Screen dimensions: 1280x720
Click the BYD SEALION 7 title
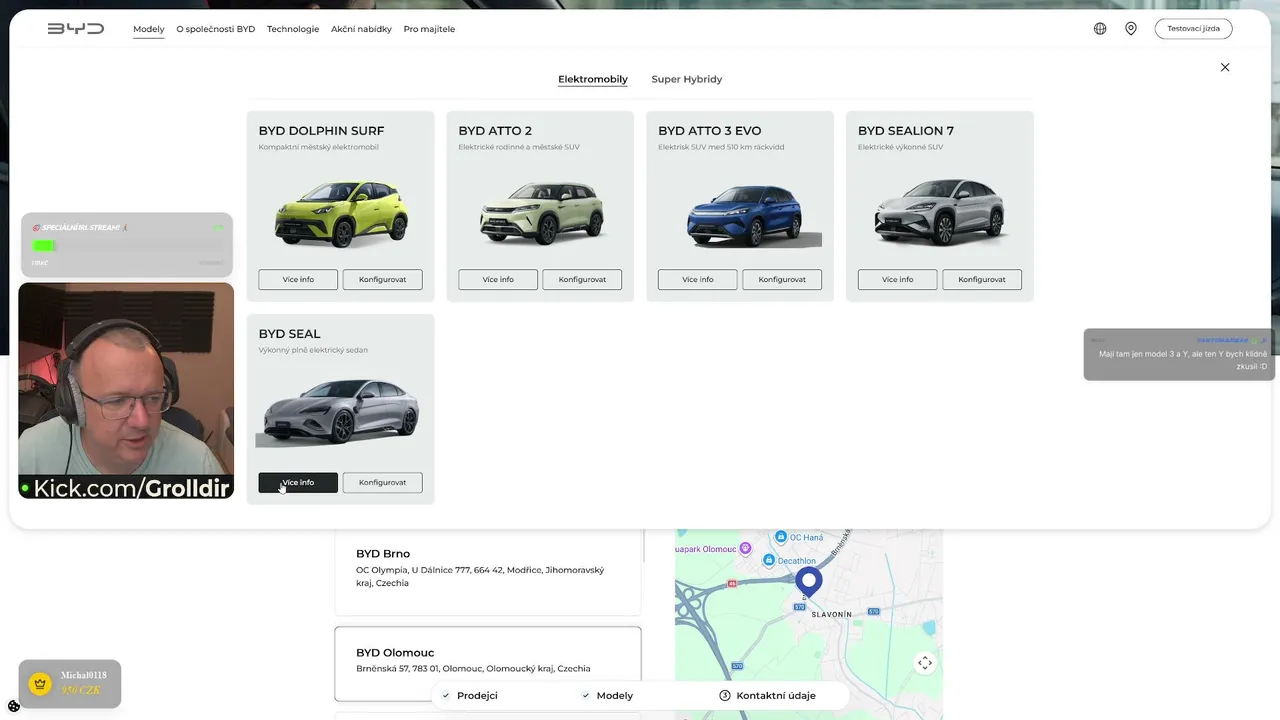[x=906, y=131]
